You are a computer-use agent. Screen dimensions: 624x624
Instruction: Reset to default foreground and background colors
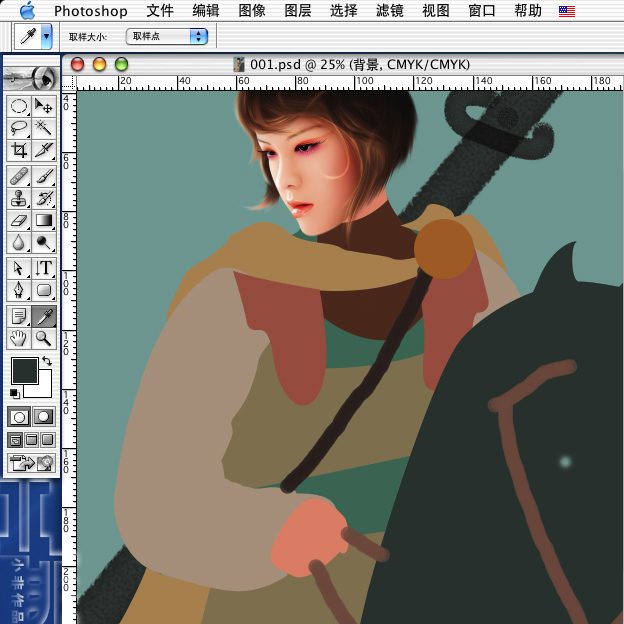pos(15,394)
